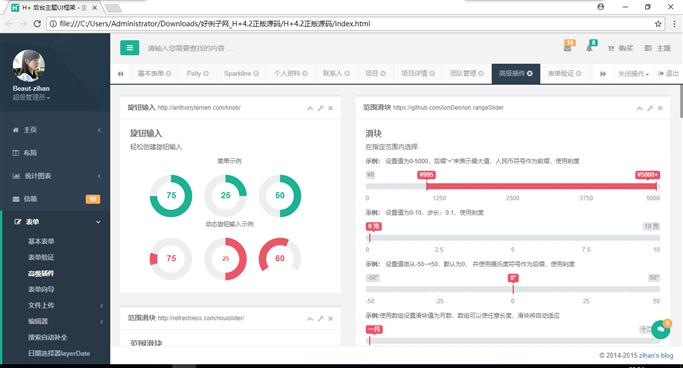Viewport: 683px width, 368px height.
Task: Open 表单验证 in the sidebar
Action: click(41, 257)
